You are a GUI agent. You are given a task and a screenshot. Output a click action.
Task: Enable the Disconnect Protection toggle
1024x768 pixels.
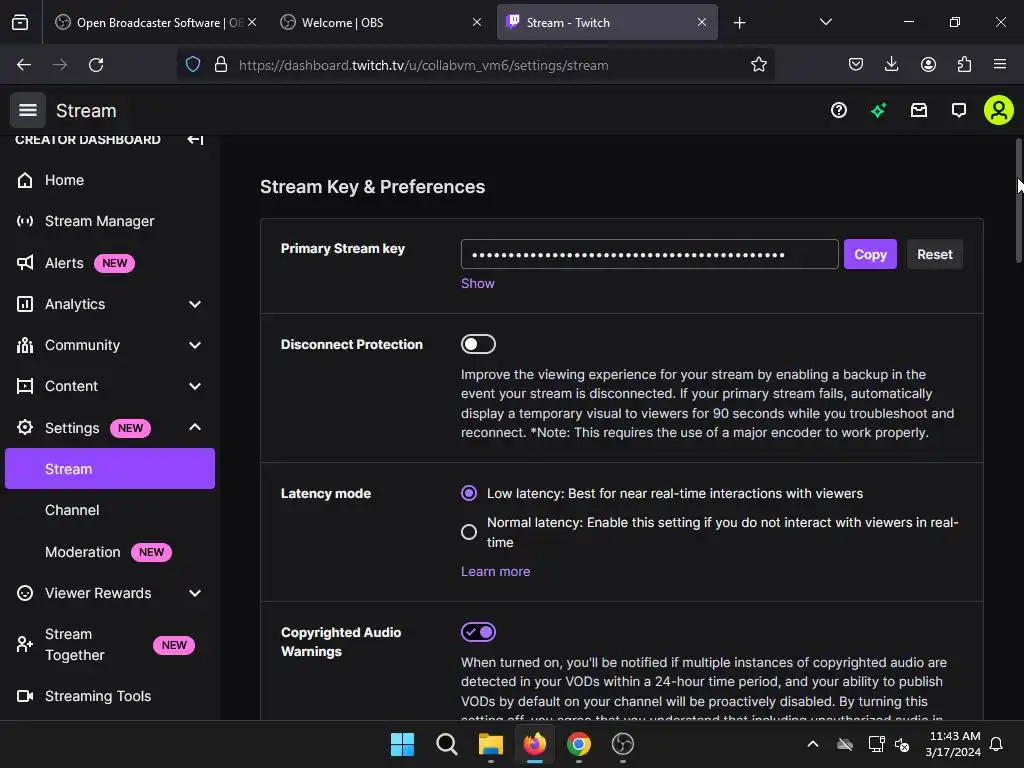click(x=478, y=344)
